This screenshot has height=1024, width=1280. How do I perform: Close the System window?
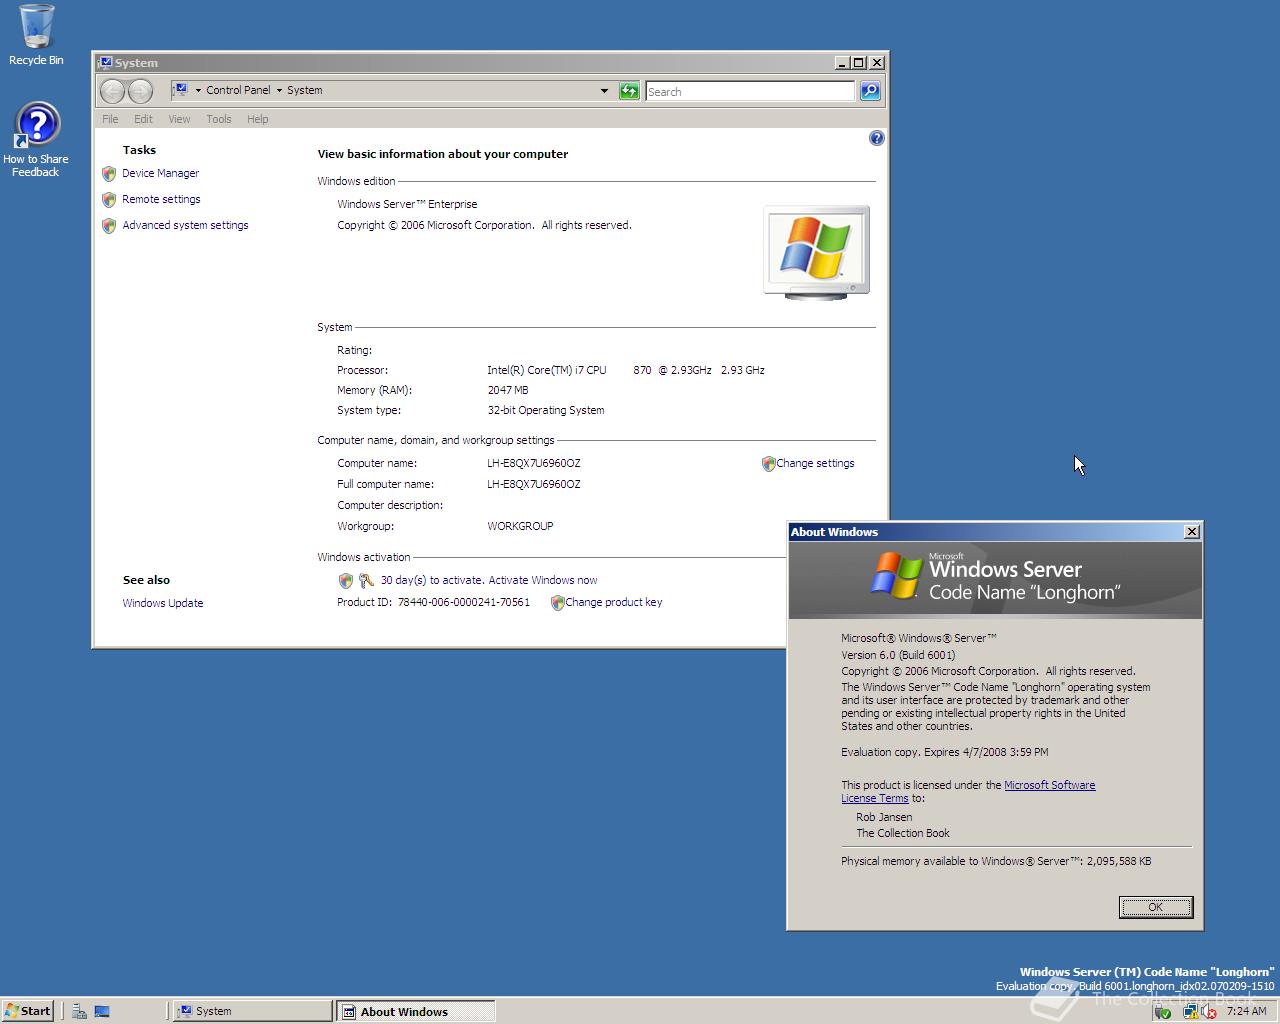pos(875,63)
